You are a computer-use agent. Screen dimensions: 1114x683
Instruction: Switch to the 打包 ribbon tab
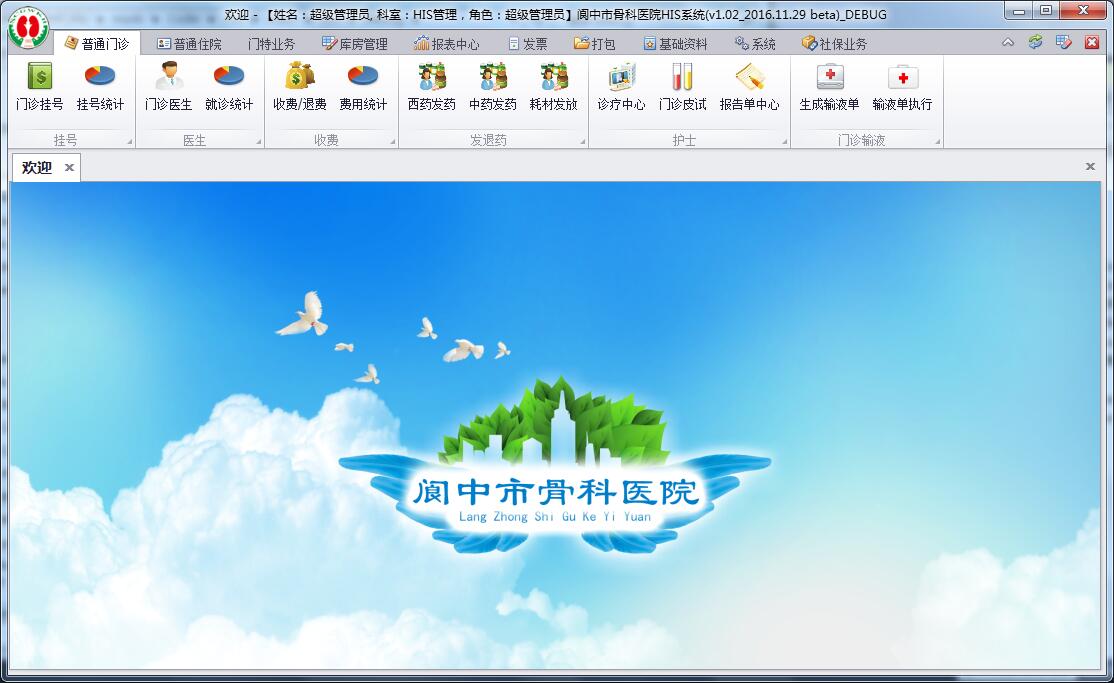(594, 44)
